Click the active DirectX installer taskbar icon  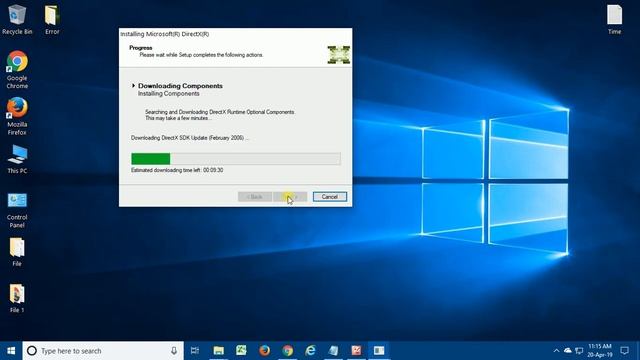tap(379, 351)
